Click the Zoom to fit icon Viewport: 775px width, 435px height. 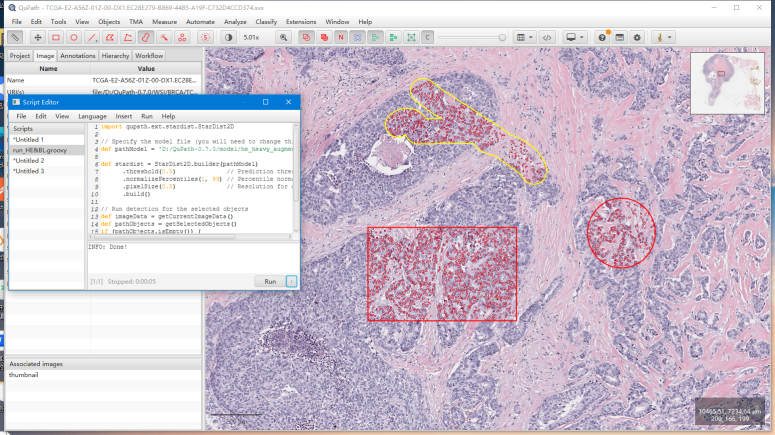284,37
